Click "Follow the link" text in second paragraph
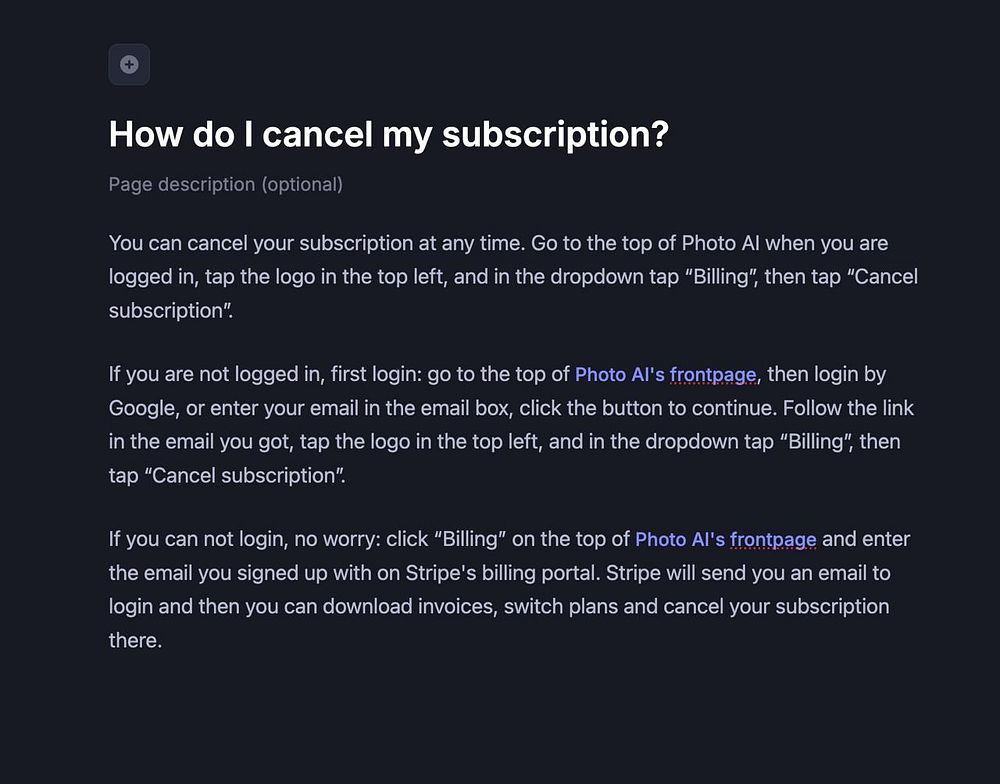The height and width of the screenshot is (784, 1000). click(x=849, y=408)
